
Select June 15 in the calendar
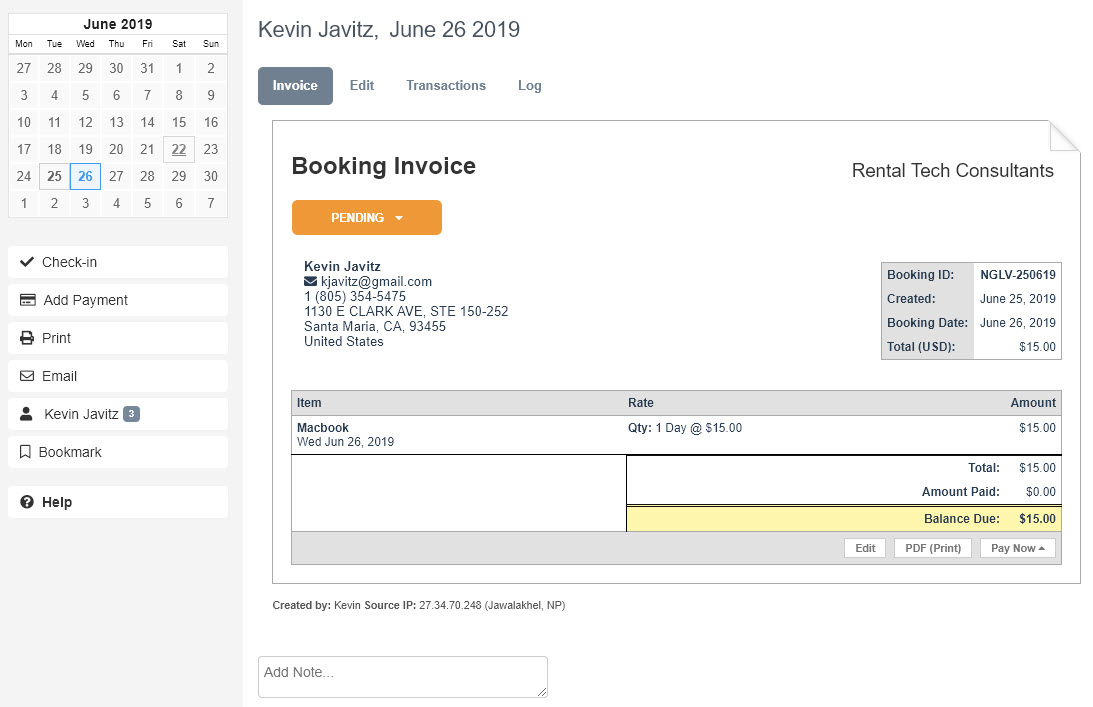179,123
